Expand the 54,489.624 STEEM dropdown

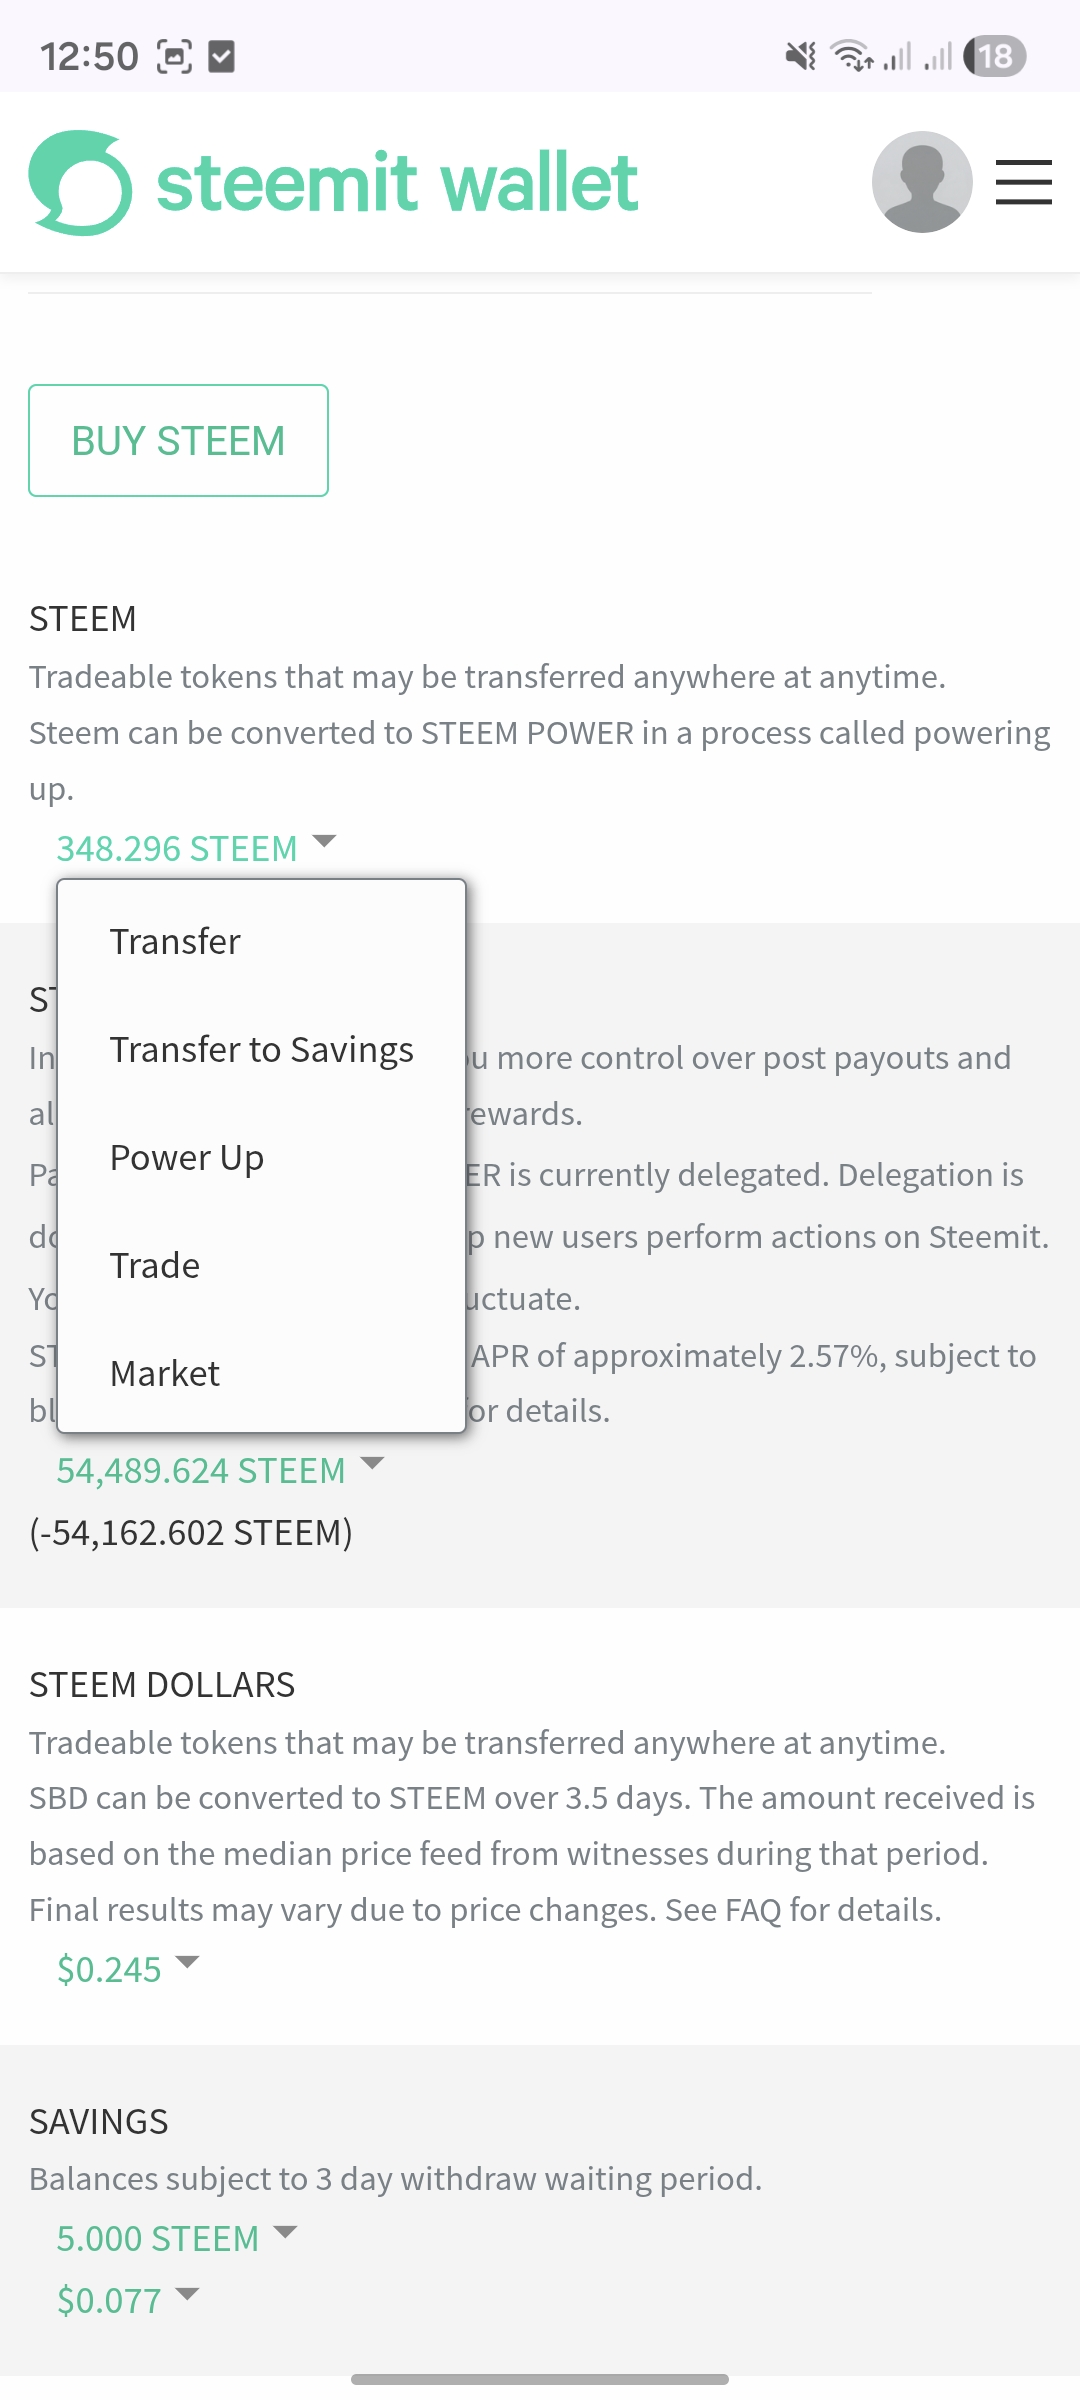[220, 1470]
